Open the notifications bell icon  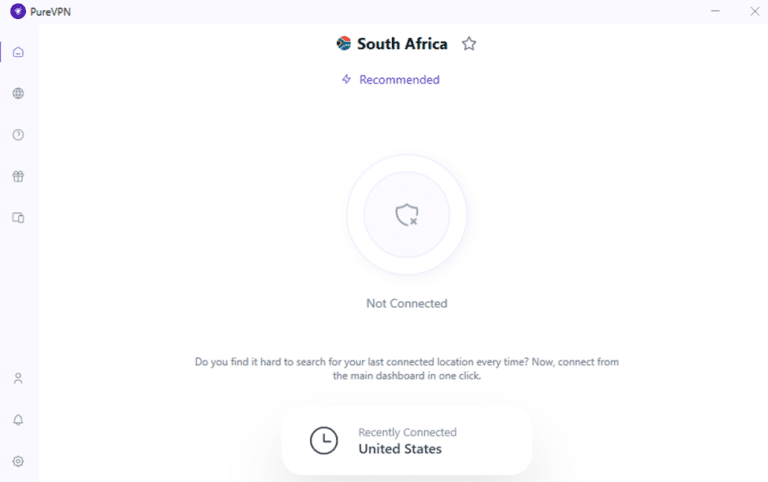(18, 420)
